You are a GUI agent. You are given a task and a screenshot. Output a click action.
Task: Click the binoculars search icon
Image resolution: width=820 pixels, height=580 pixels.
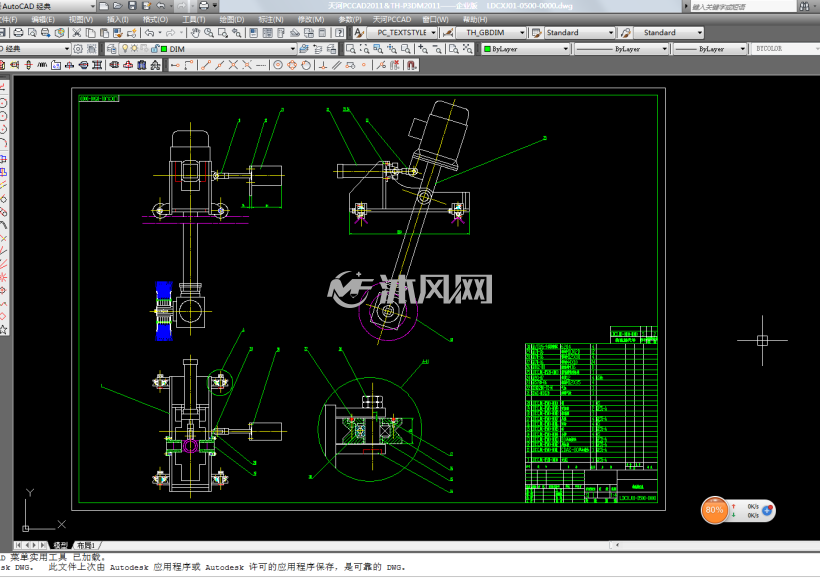(804, 6)
